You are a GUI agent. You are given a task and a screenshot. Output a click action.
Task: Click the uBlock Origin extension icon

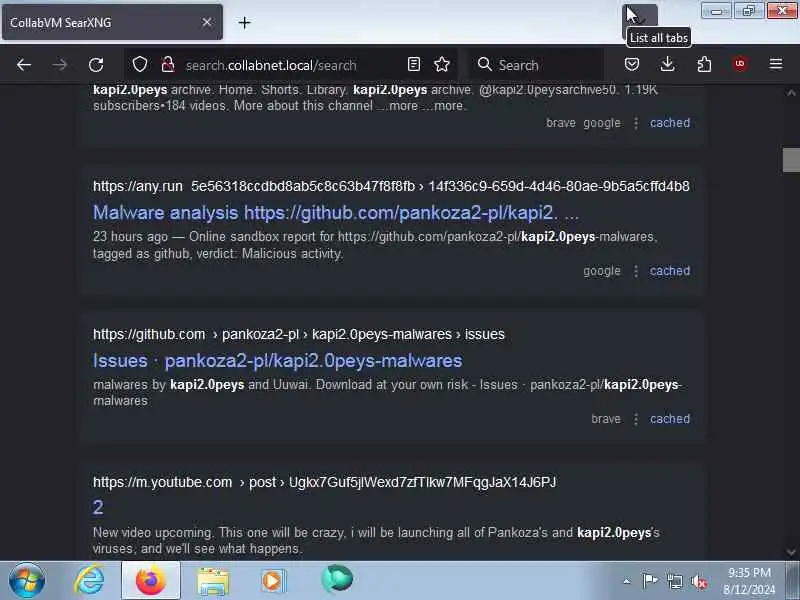(x=740, y=64)
